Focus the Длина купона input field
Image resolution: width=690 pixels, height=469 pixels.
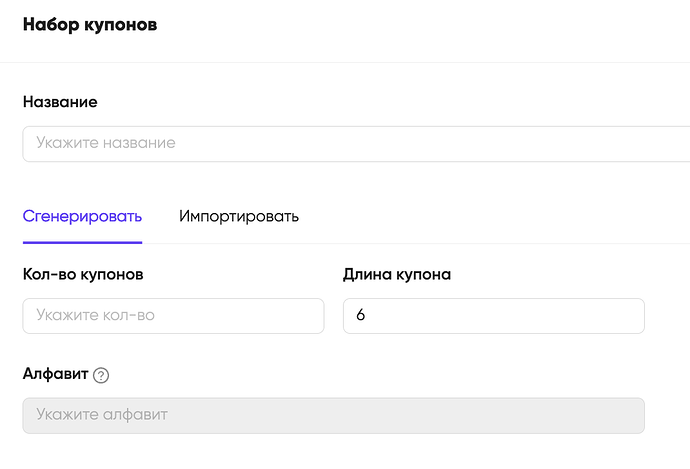point(494,316)
